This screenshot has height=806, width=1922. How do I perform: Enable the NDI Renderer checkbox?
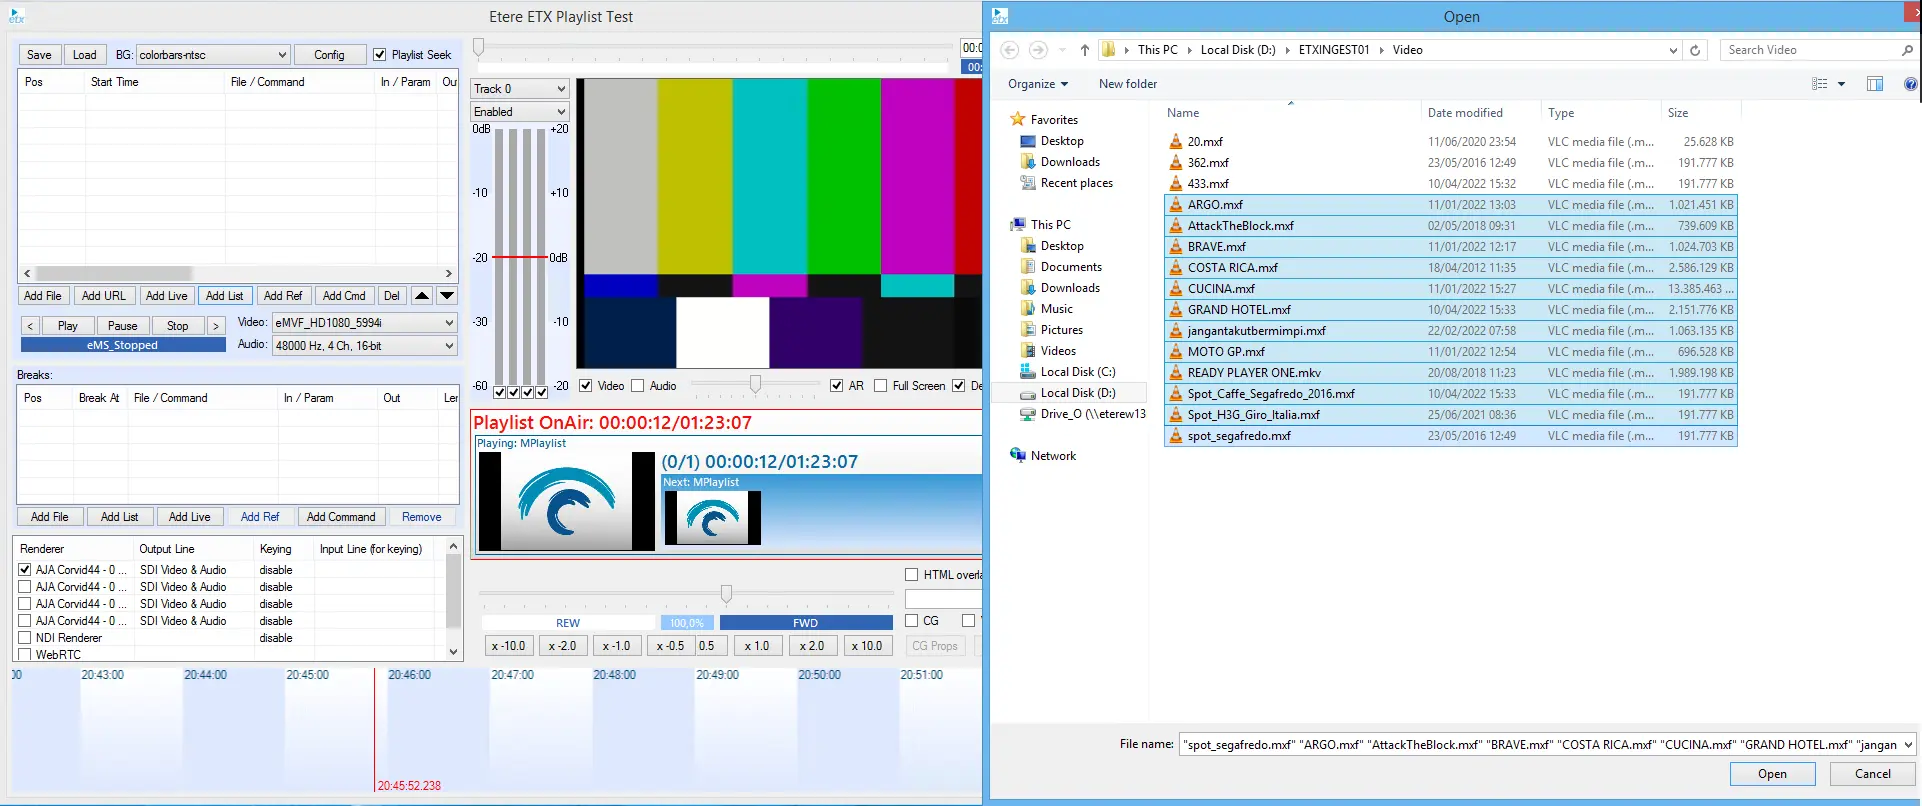(25, 638)
